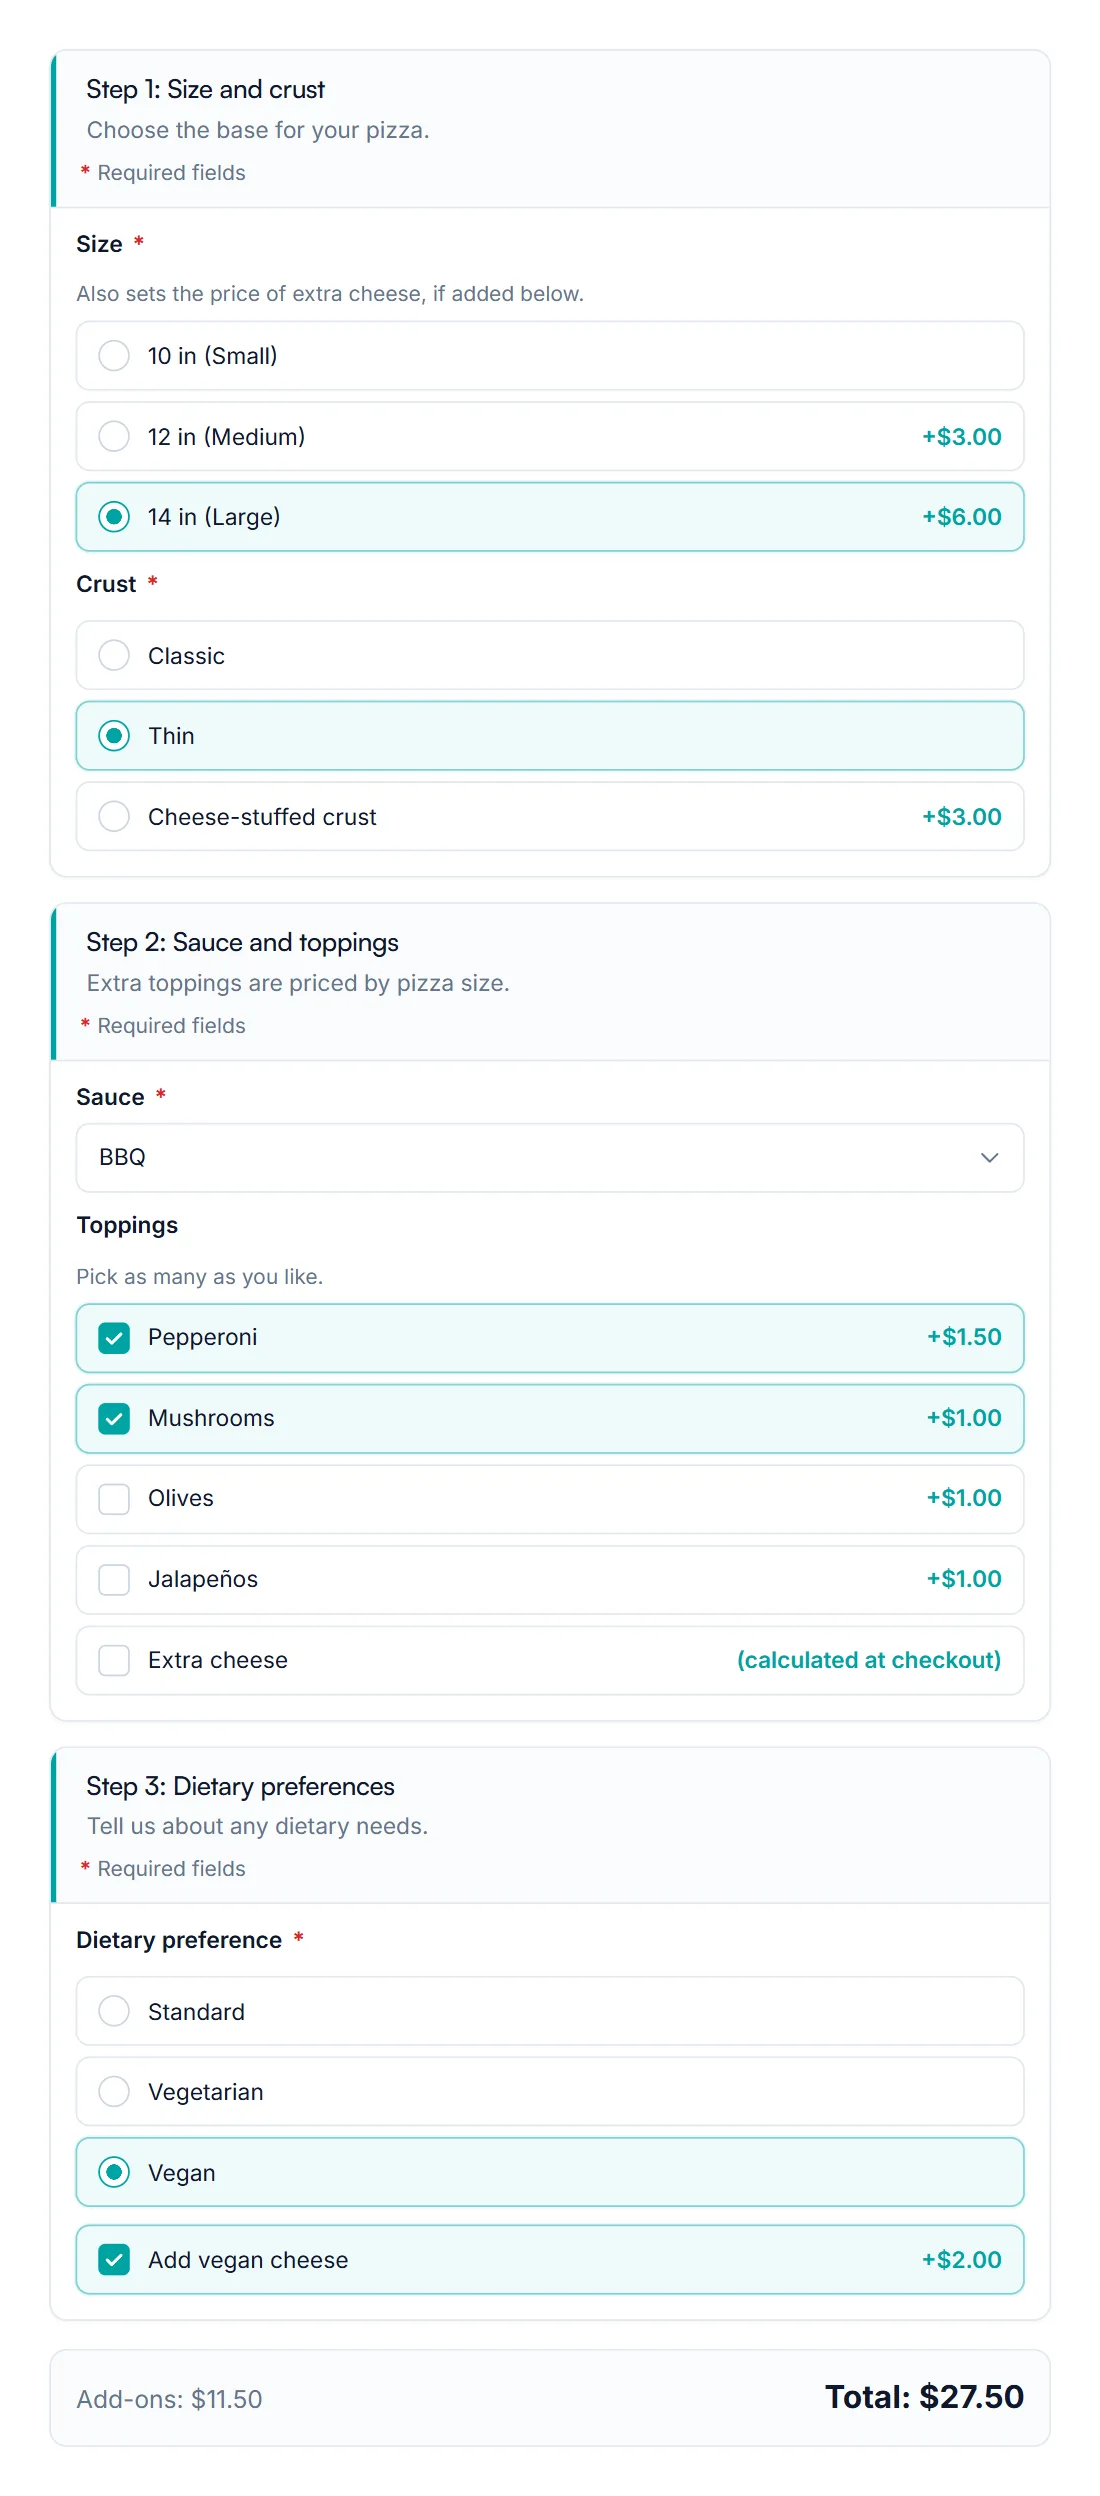Check the Olives topping

click(550, 1498)
